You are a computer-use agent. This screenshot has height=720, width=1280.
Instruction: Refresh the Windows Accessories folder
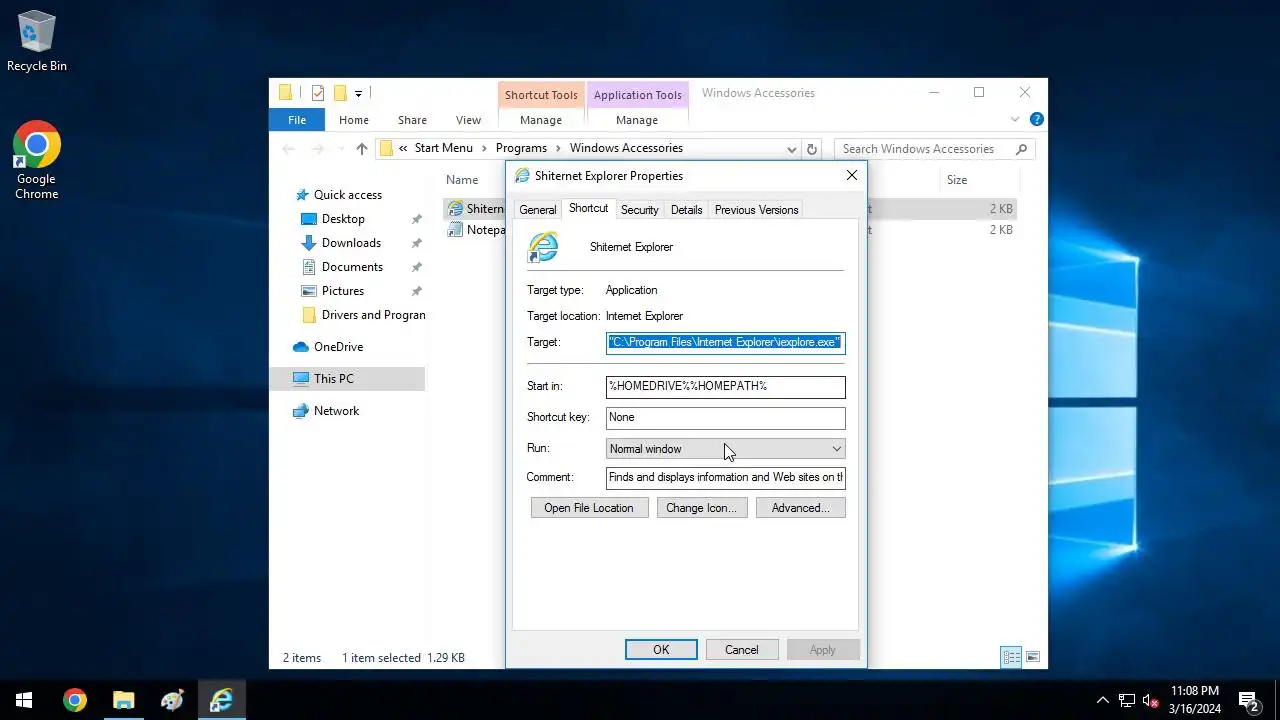pos(812,149)
